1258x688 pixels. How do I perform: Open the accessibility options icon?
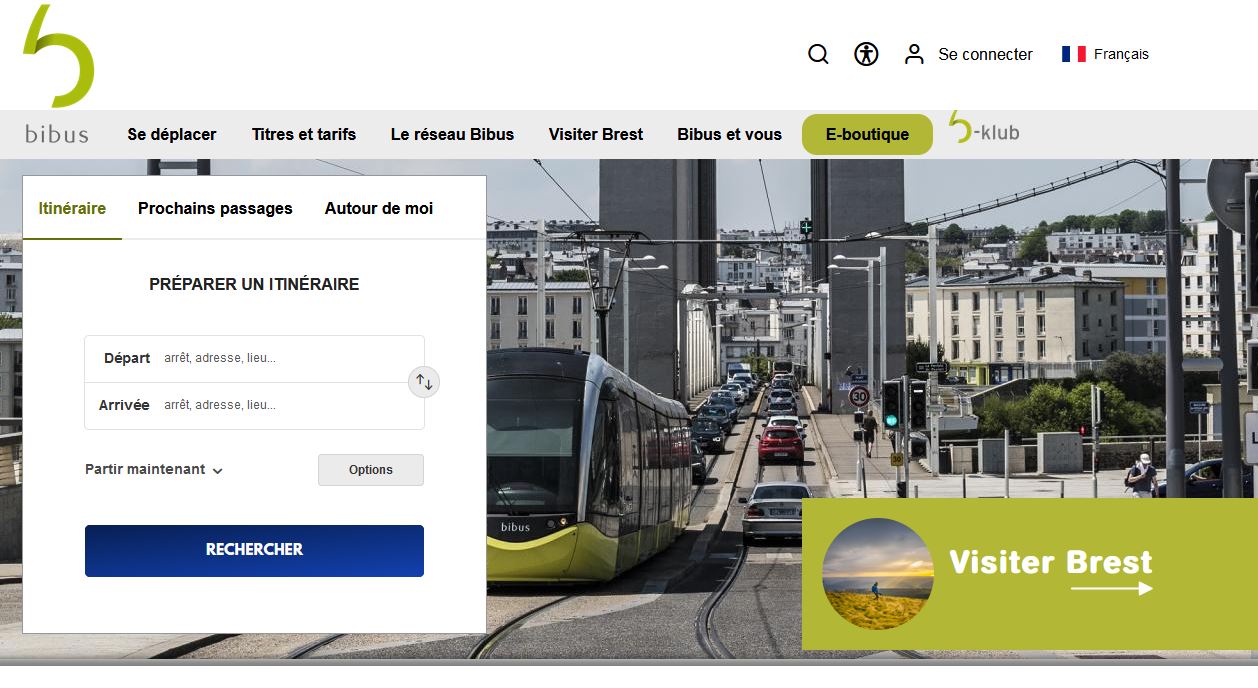866,54
